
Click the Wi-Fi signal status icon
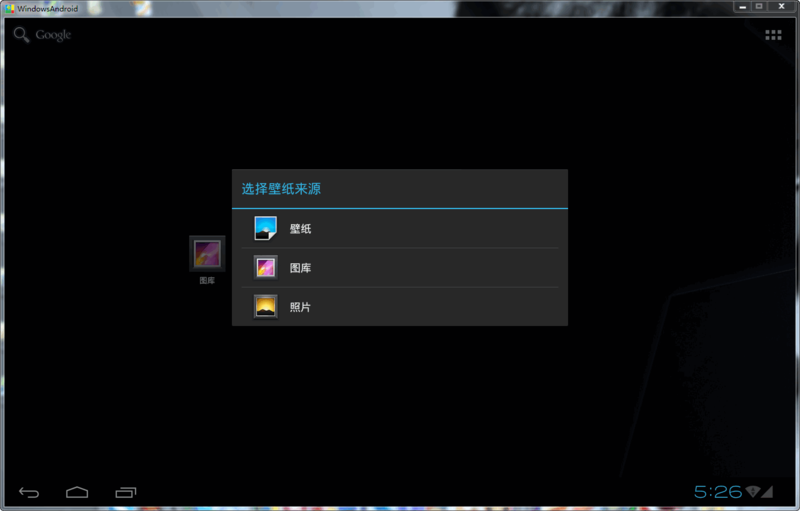[x=753, y=492]
